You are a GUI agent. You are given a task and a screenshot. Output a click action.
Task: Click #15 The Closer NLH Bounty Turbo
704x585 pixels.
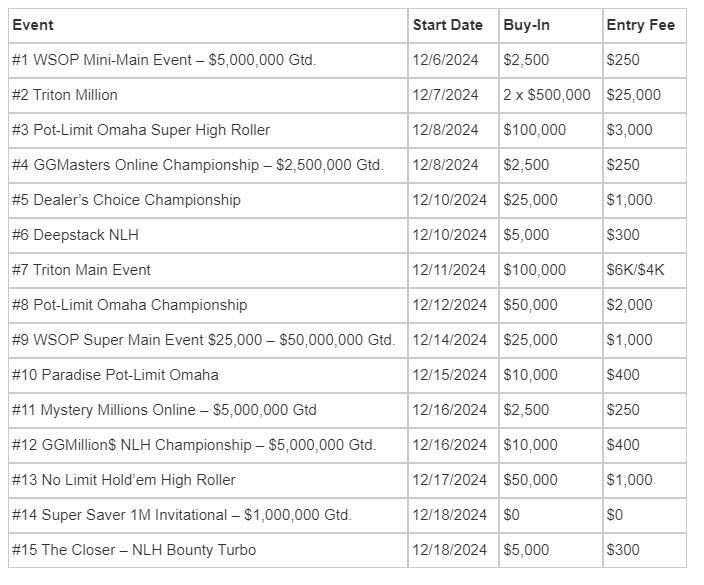coord(134,550)
